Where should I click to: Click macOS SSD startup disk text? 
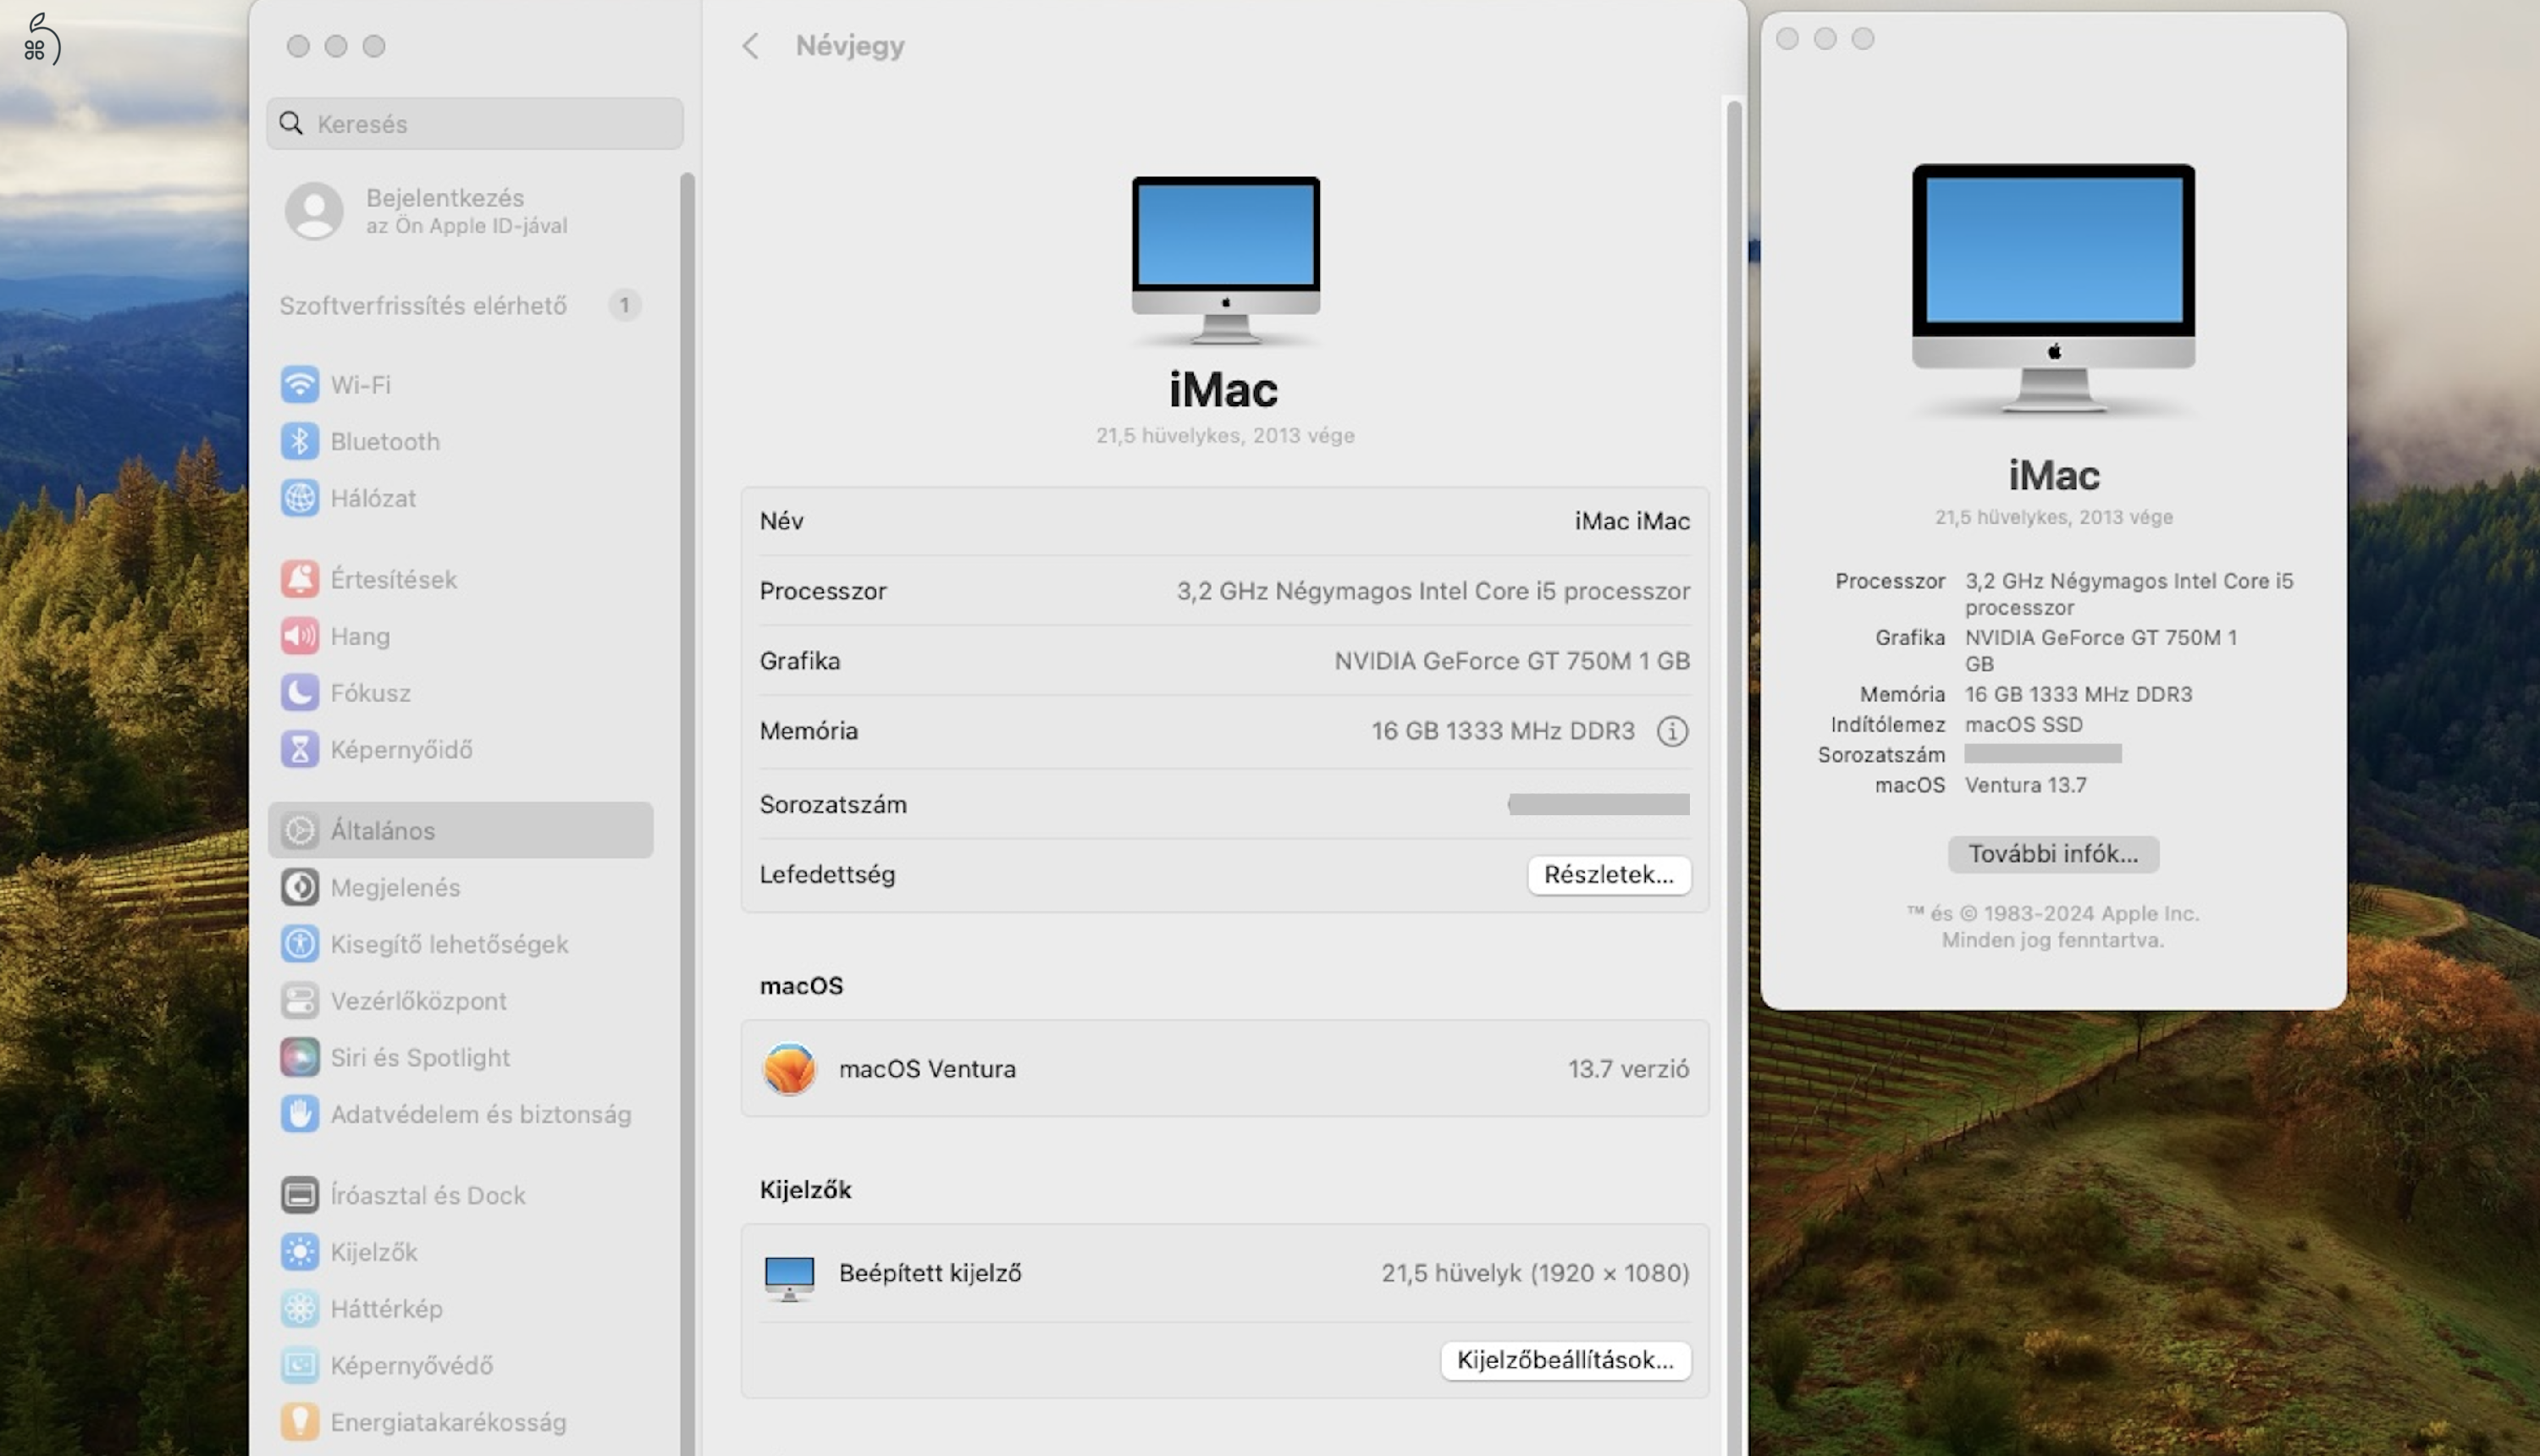click(2023, 724)
